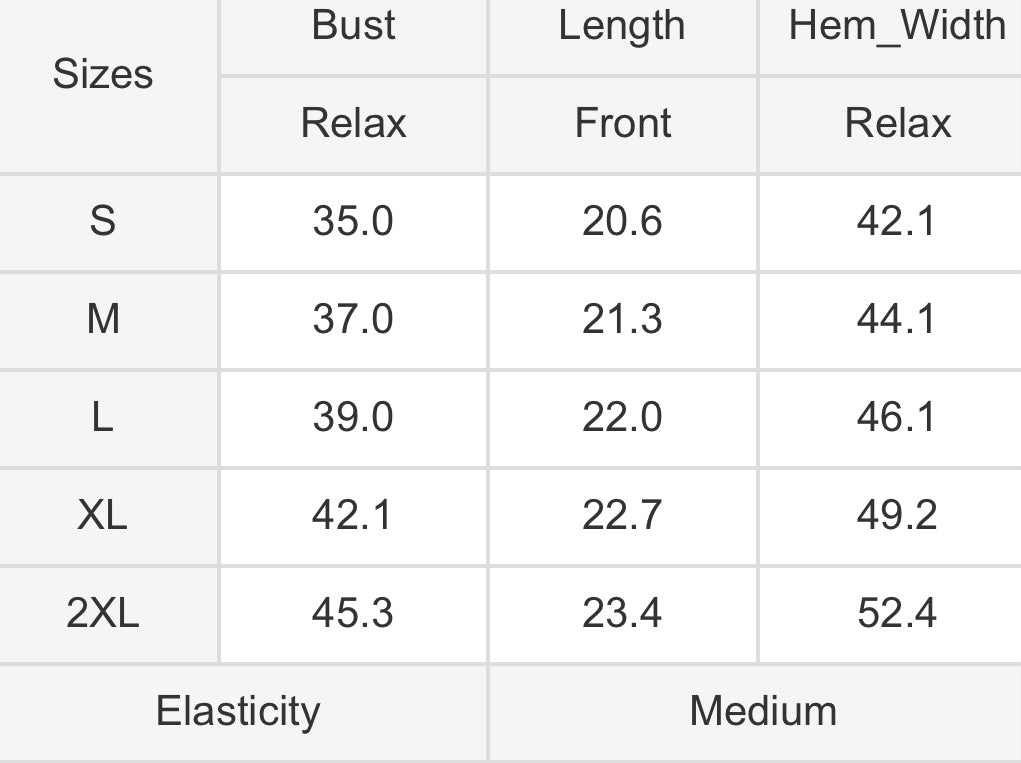Click the Relax subheader under Bust
This screenshot has width=1021, height=763.
pyautogui.click(x=354, y=124)
